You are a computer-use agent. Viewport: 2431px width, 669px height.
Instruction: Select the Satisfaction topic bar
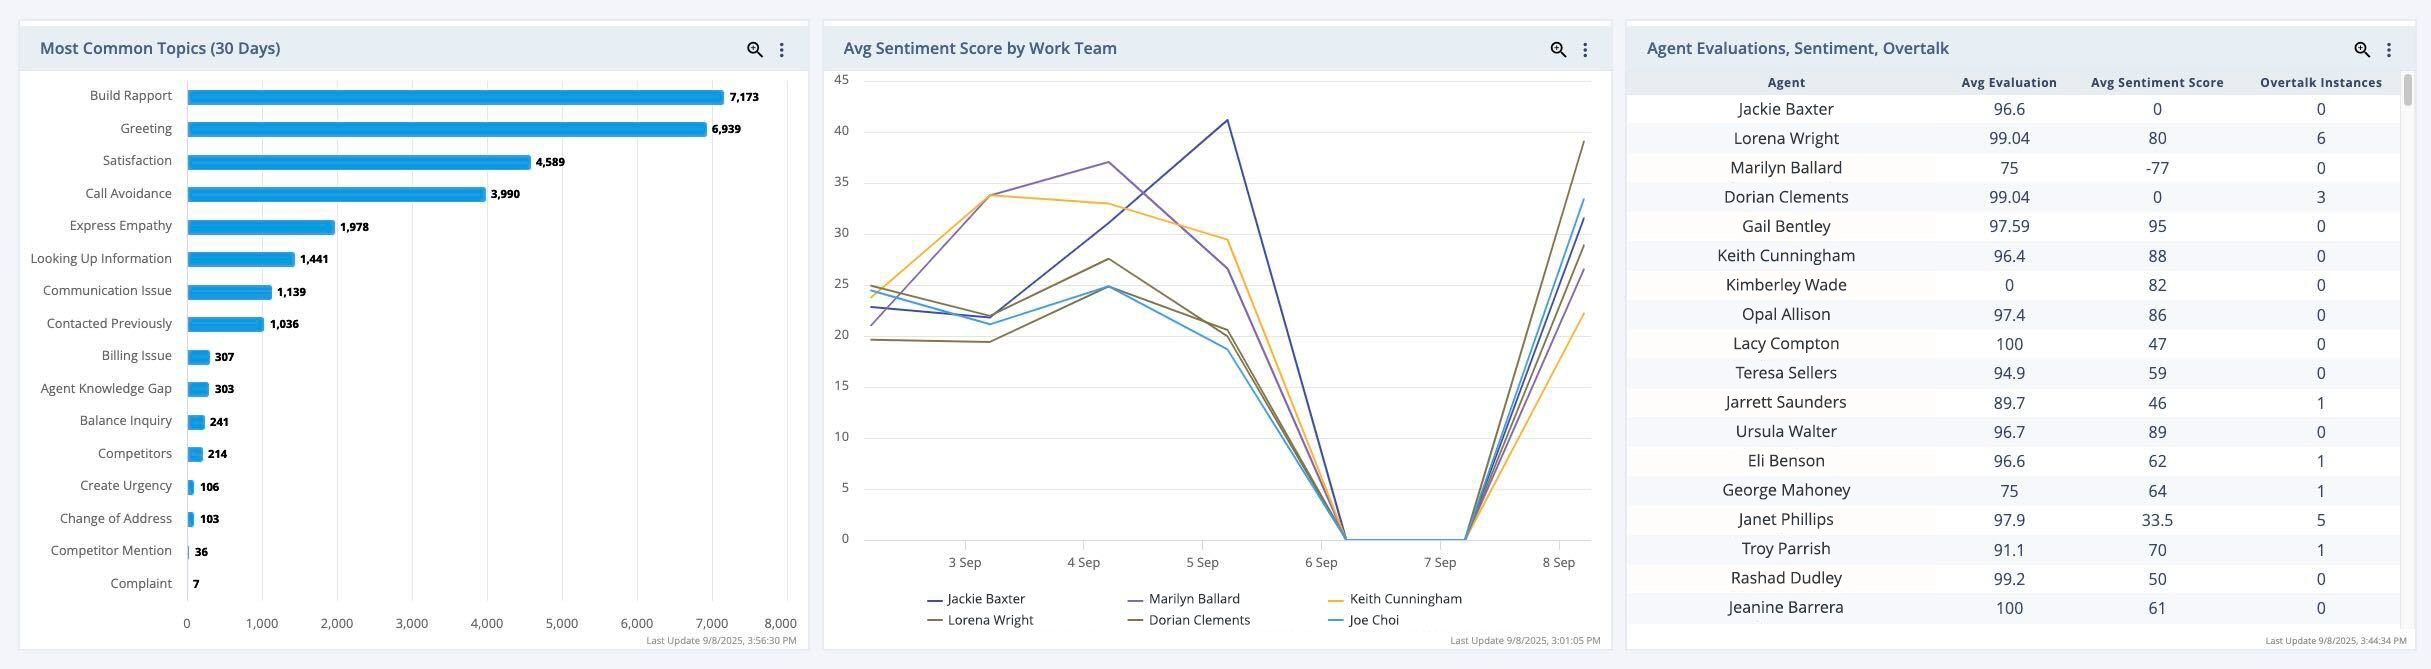coord(358,162)
